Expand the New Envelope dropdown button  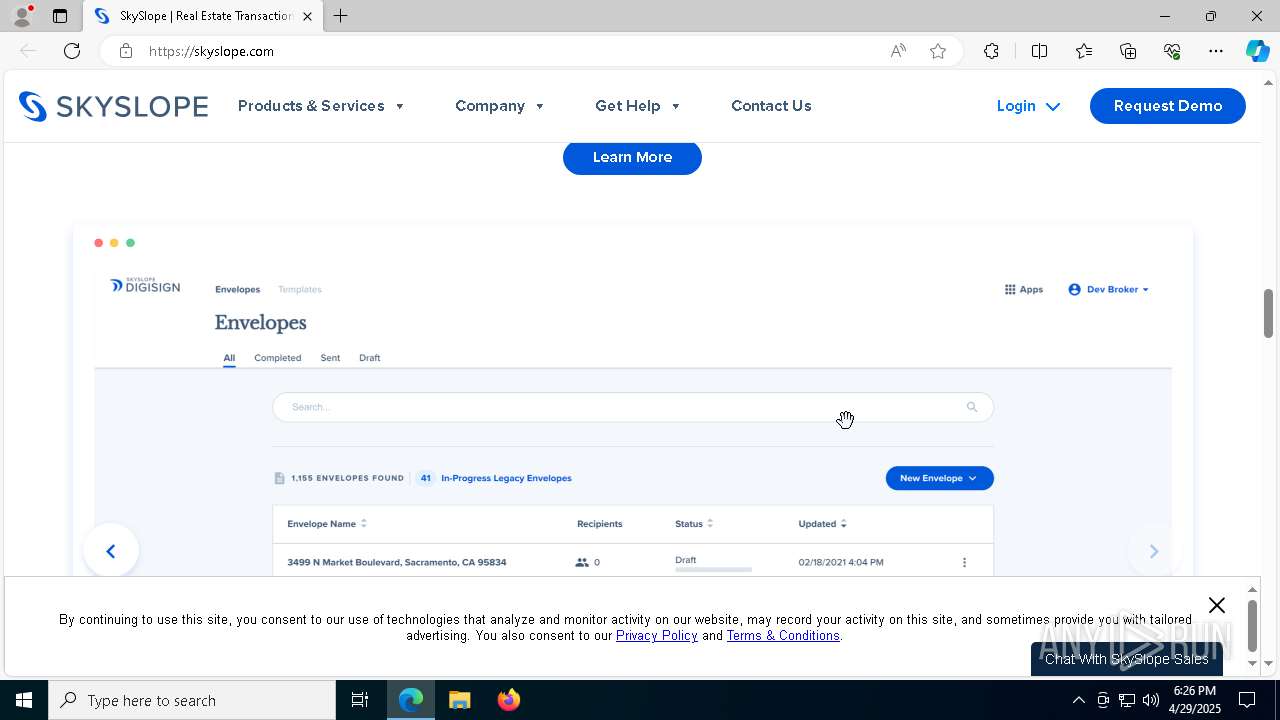tap(939, 478)
